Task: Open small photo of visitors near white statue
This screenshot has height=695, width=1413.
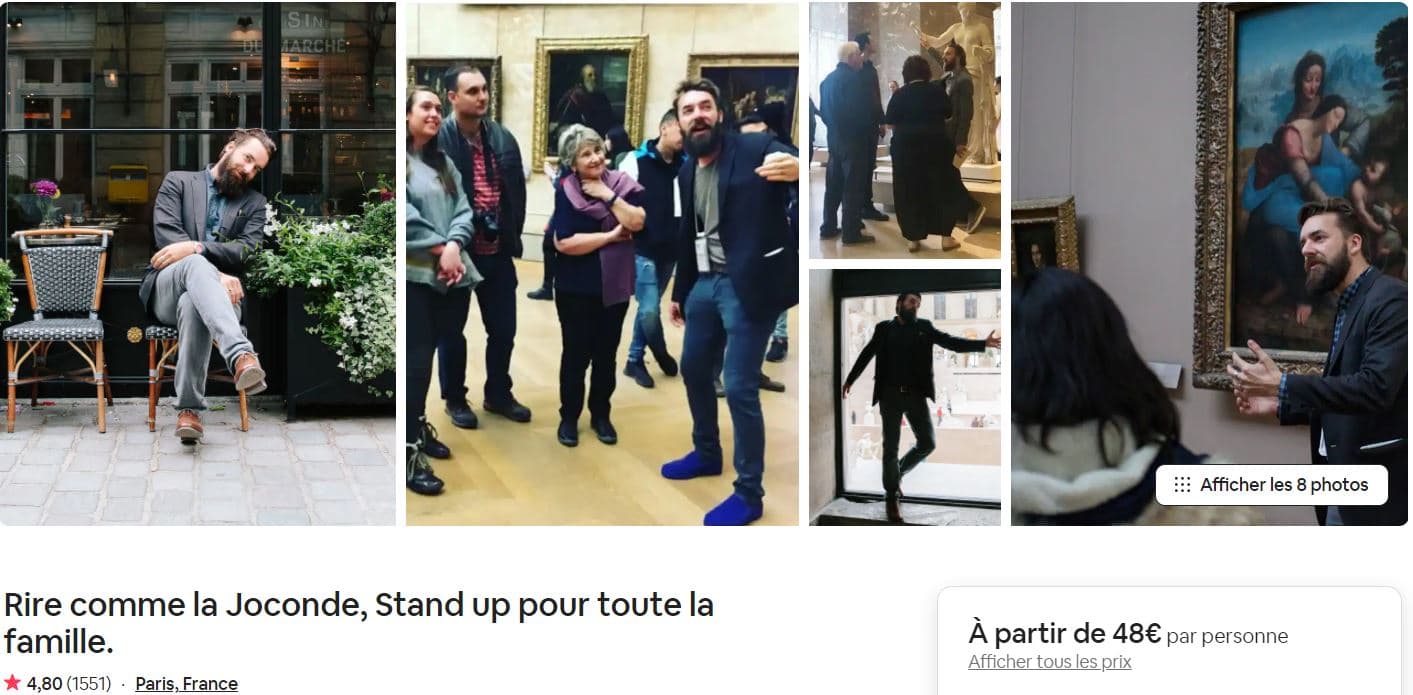Action: click(904, 130)
